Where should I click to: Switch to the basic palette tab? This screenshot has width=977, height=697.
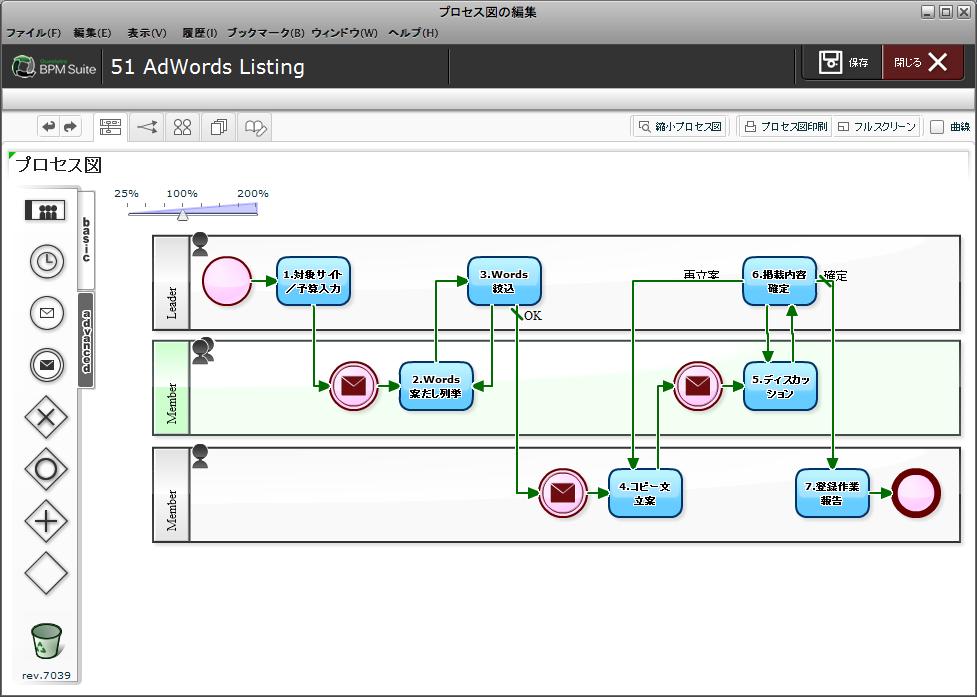(86, 240)
